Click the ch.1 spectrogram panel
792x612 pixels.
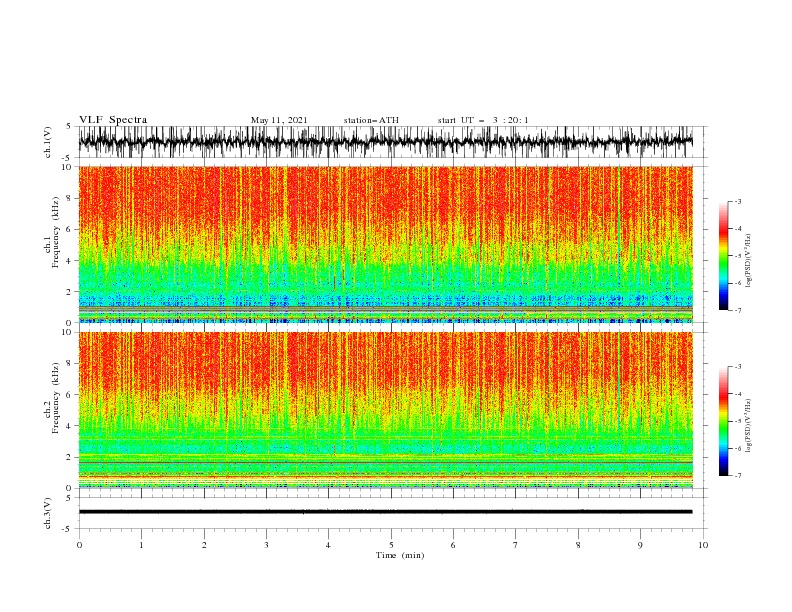385,244
